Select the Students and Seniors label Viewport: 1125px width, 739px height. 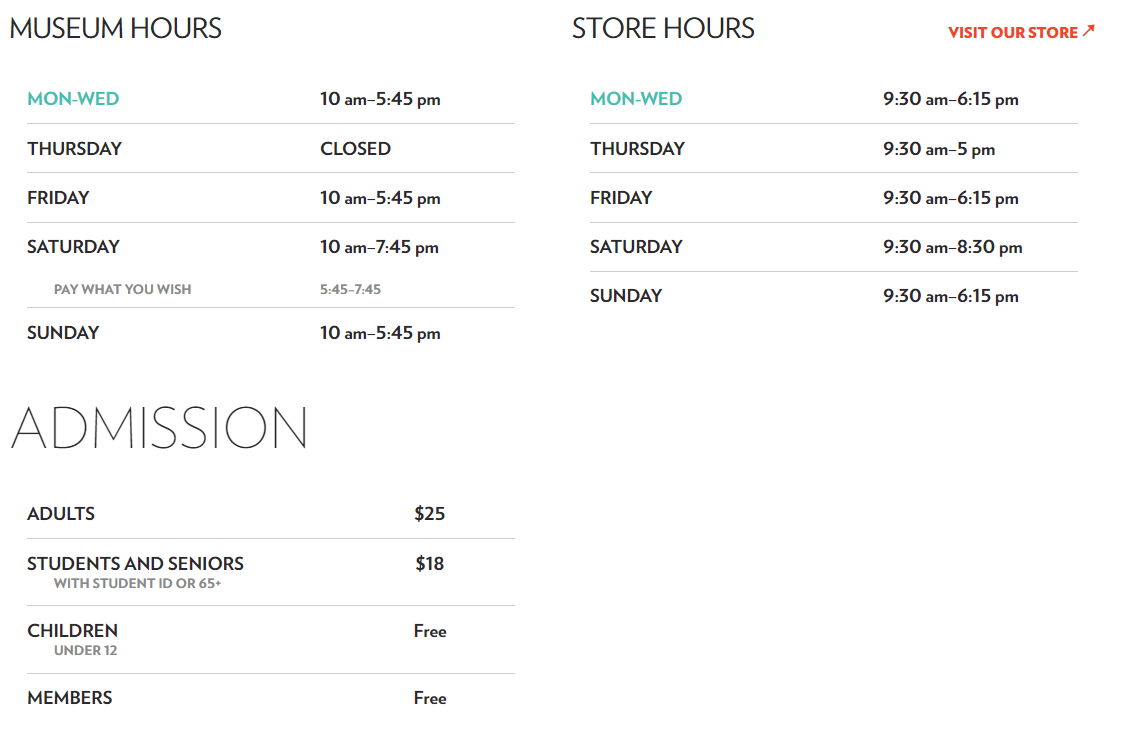(136, 563)
